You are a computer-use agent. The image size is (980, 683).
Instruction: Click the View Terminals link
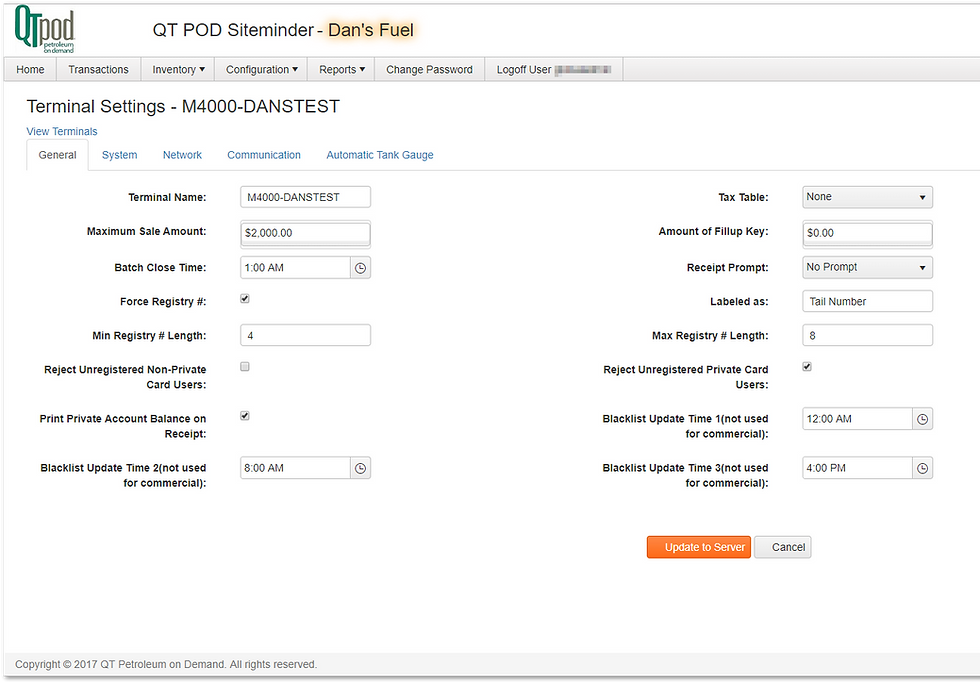click(62, 131)
